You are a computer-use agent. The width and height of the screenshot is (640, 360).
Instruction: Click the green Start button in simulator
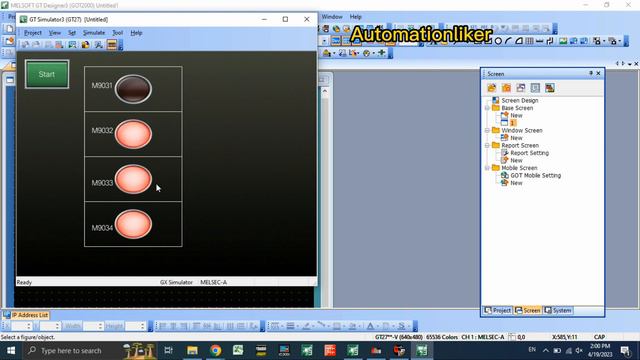pos(47,74)
